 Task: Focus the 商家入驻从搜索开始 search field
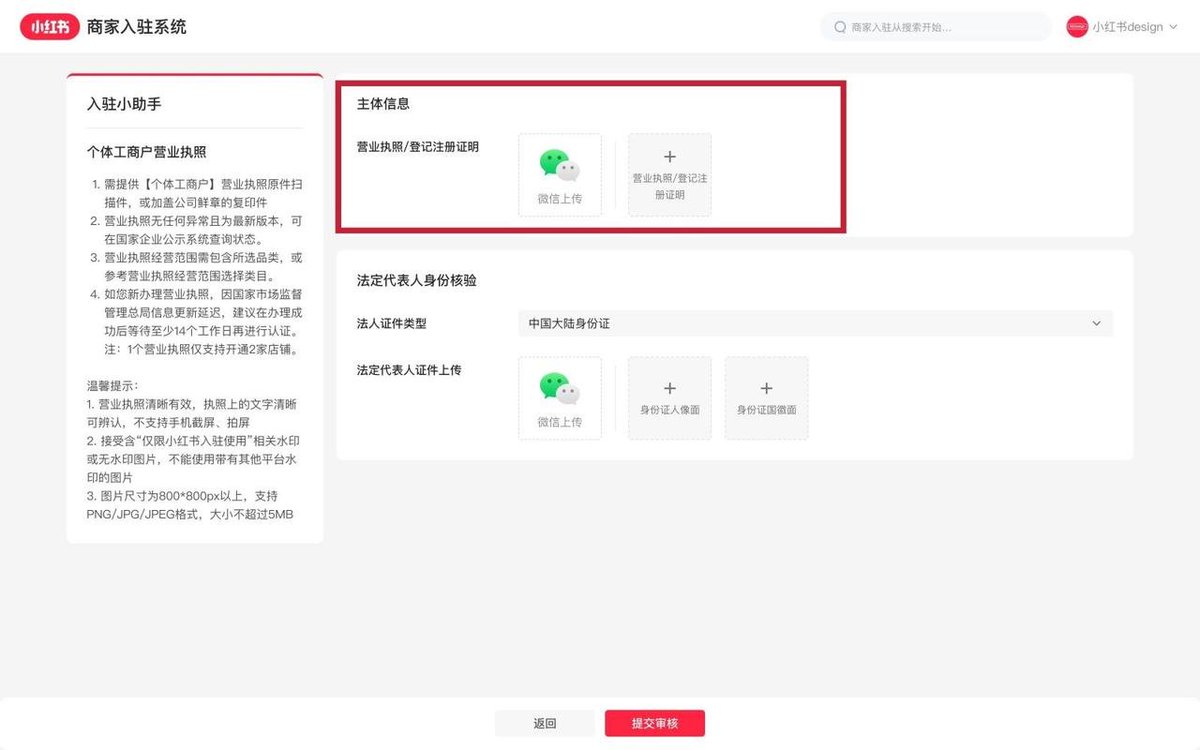click(935, 27)
